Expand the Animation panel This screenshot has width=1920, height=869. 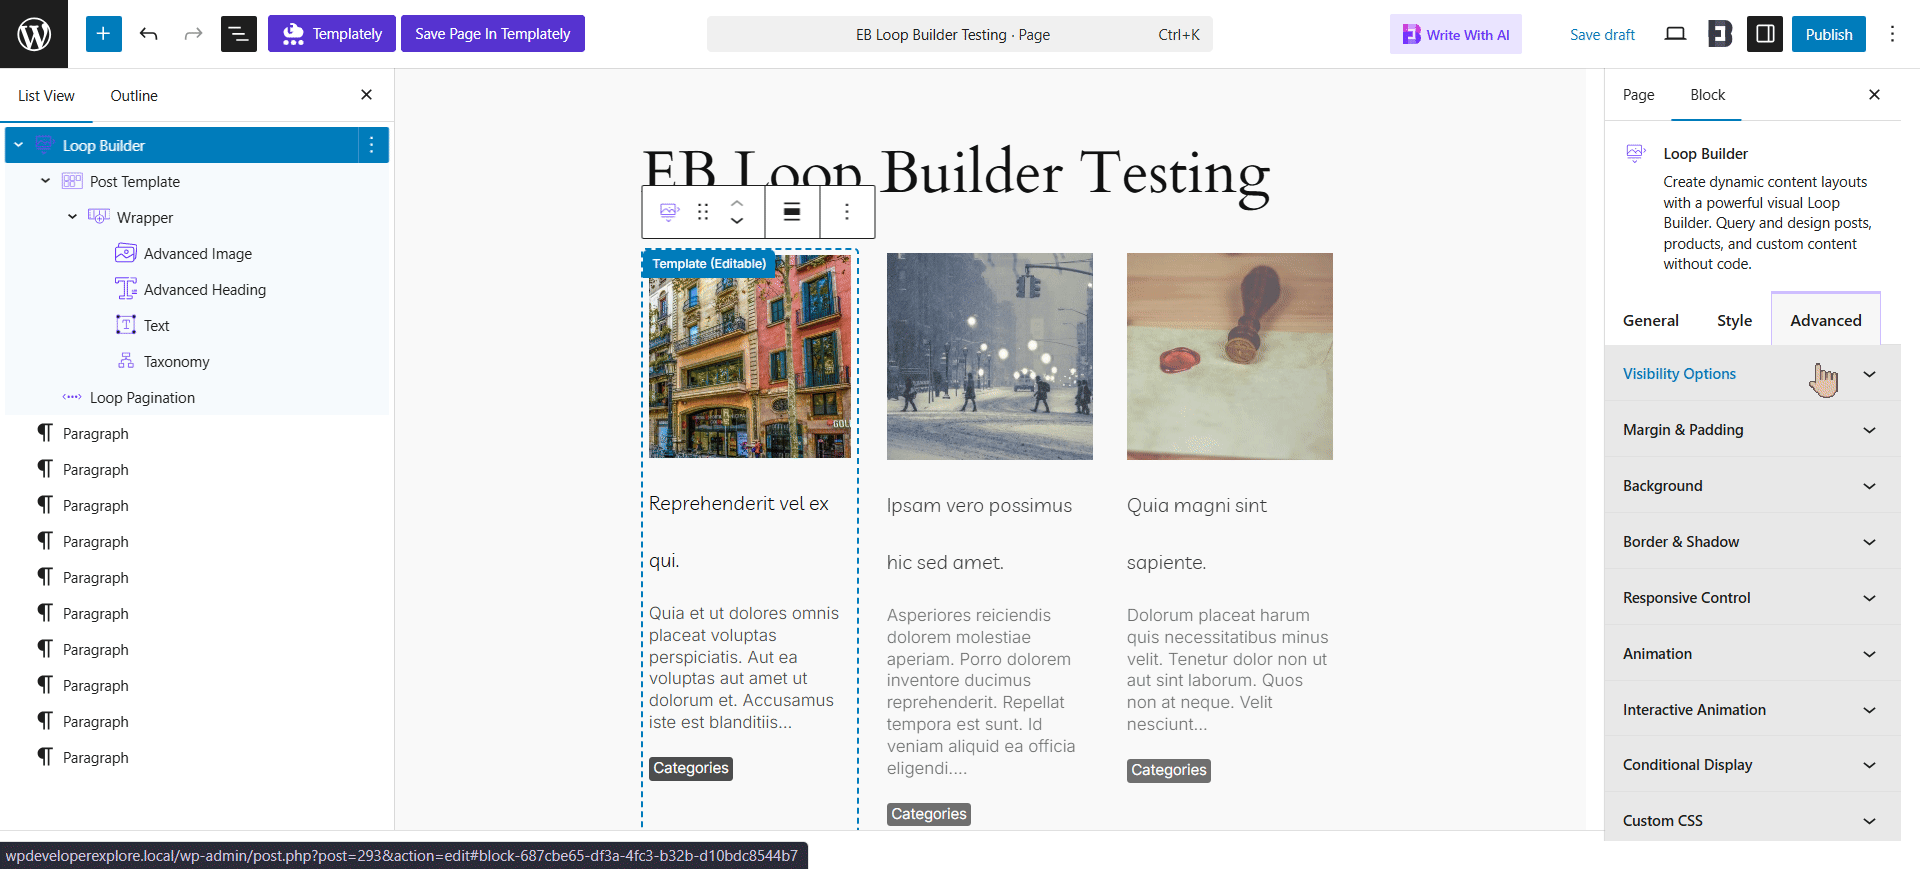tap(1752, 654)
